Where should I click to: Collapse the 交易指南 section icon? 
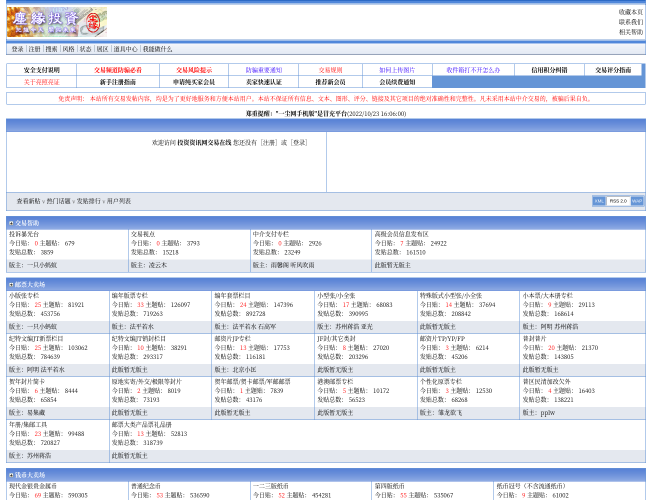pos(11,223)
